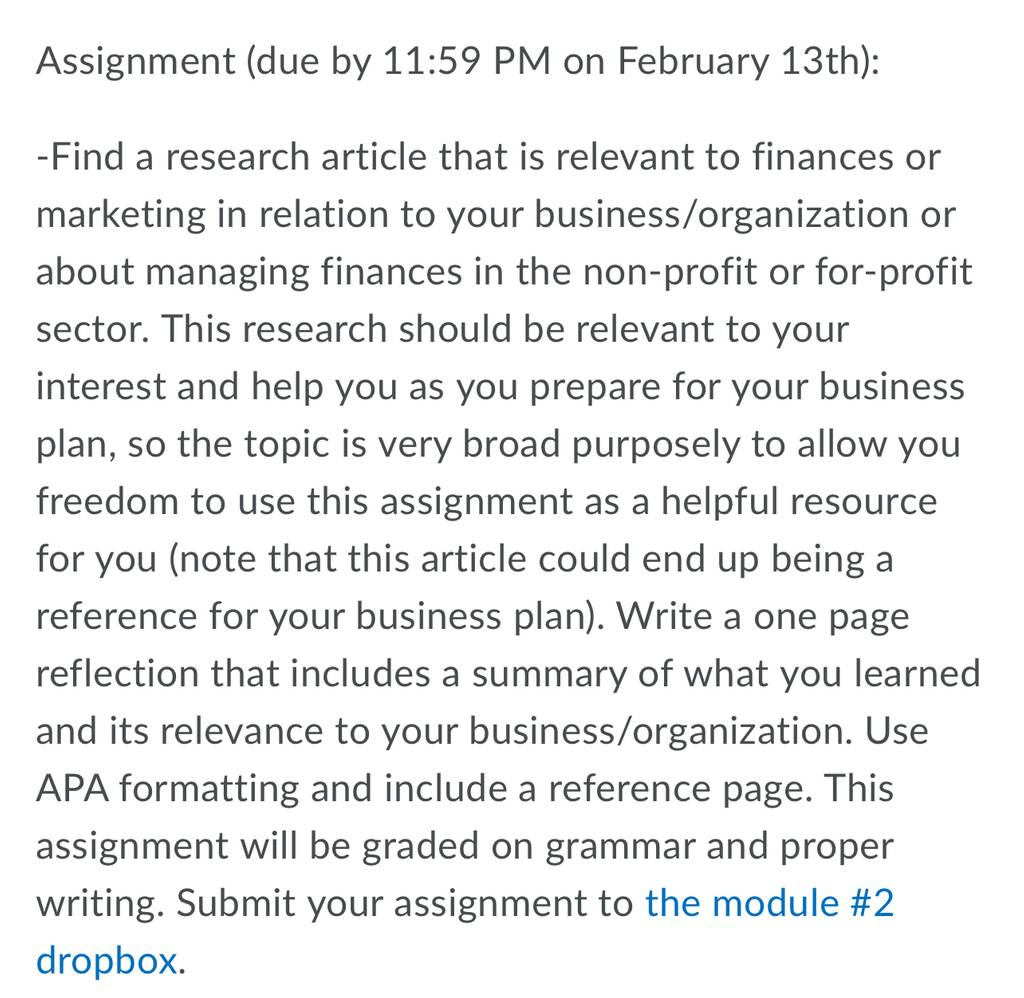Click the phrase "helpful resource"
1024x998 pixels.
[799, 503]
